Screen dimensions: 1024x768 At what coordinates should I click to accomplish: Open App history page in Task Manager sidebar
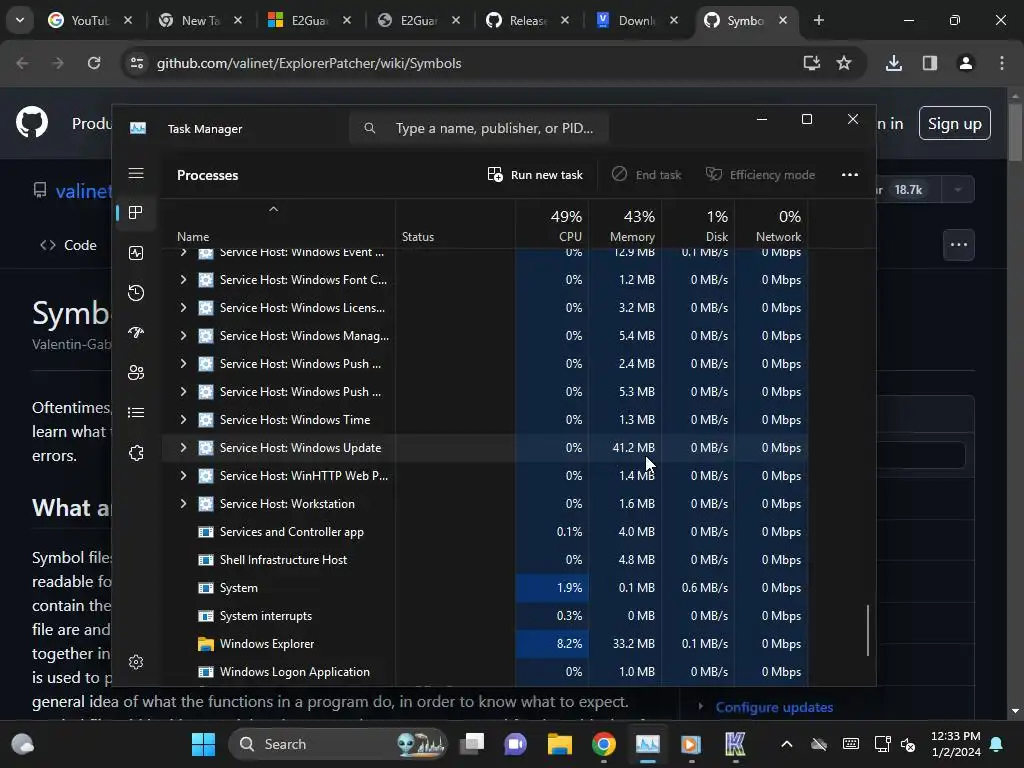point(136,293)
